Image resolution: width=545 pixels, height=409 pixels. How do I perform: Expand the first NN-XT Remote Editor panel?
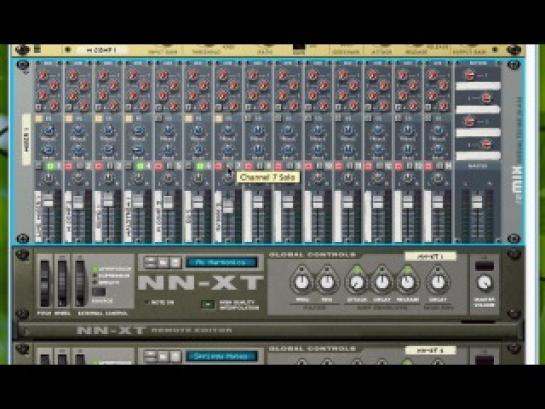[26, 331]
